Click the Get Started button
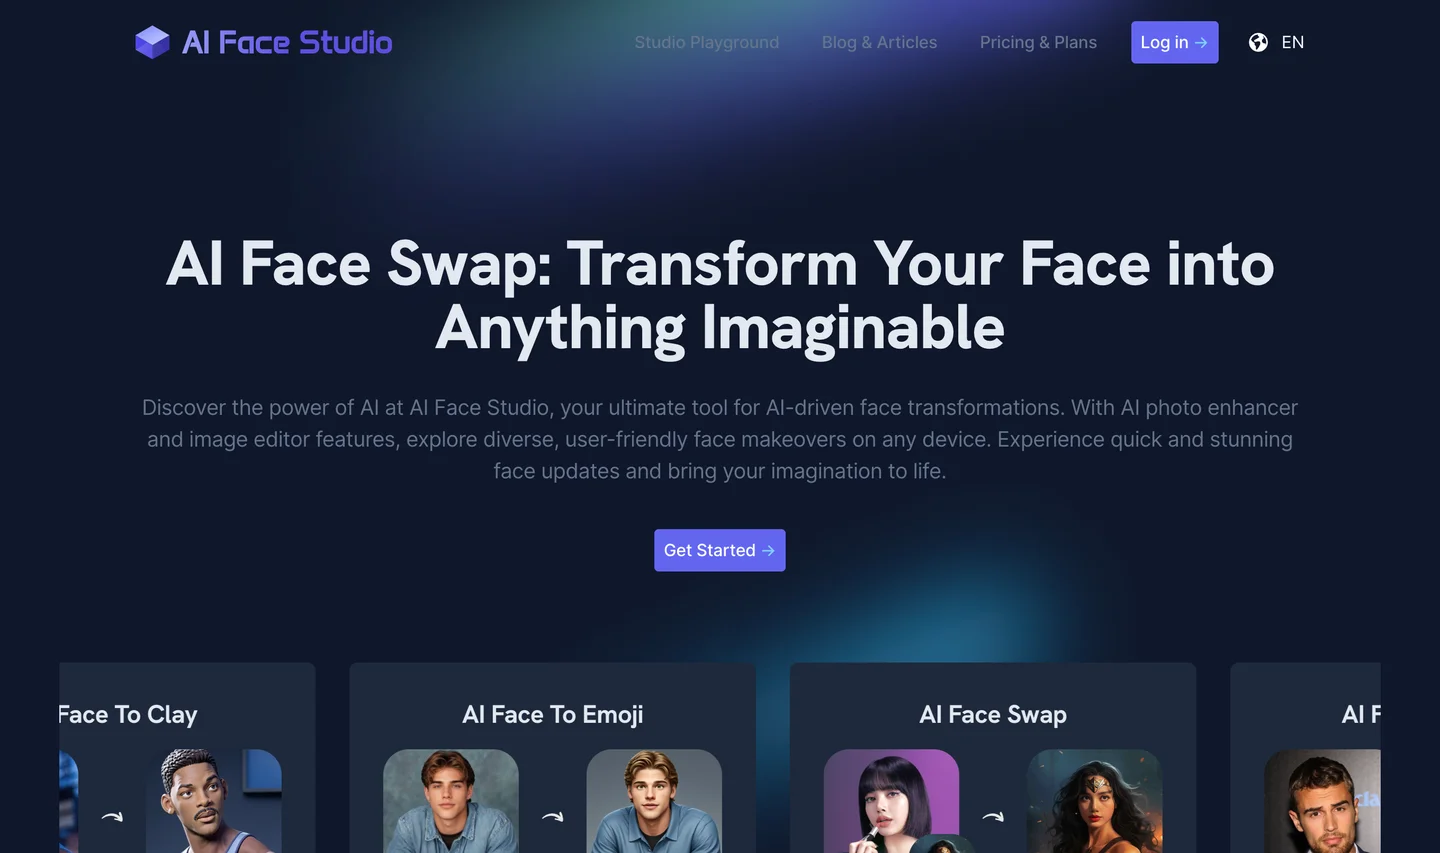The width and height of the screenshot is (1440, 853). coord(720,550)
